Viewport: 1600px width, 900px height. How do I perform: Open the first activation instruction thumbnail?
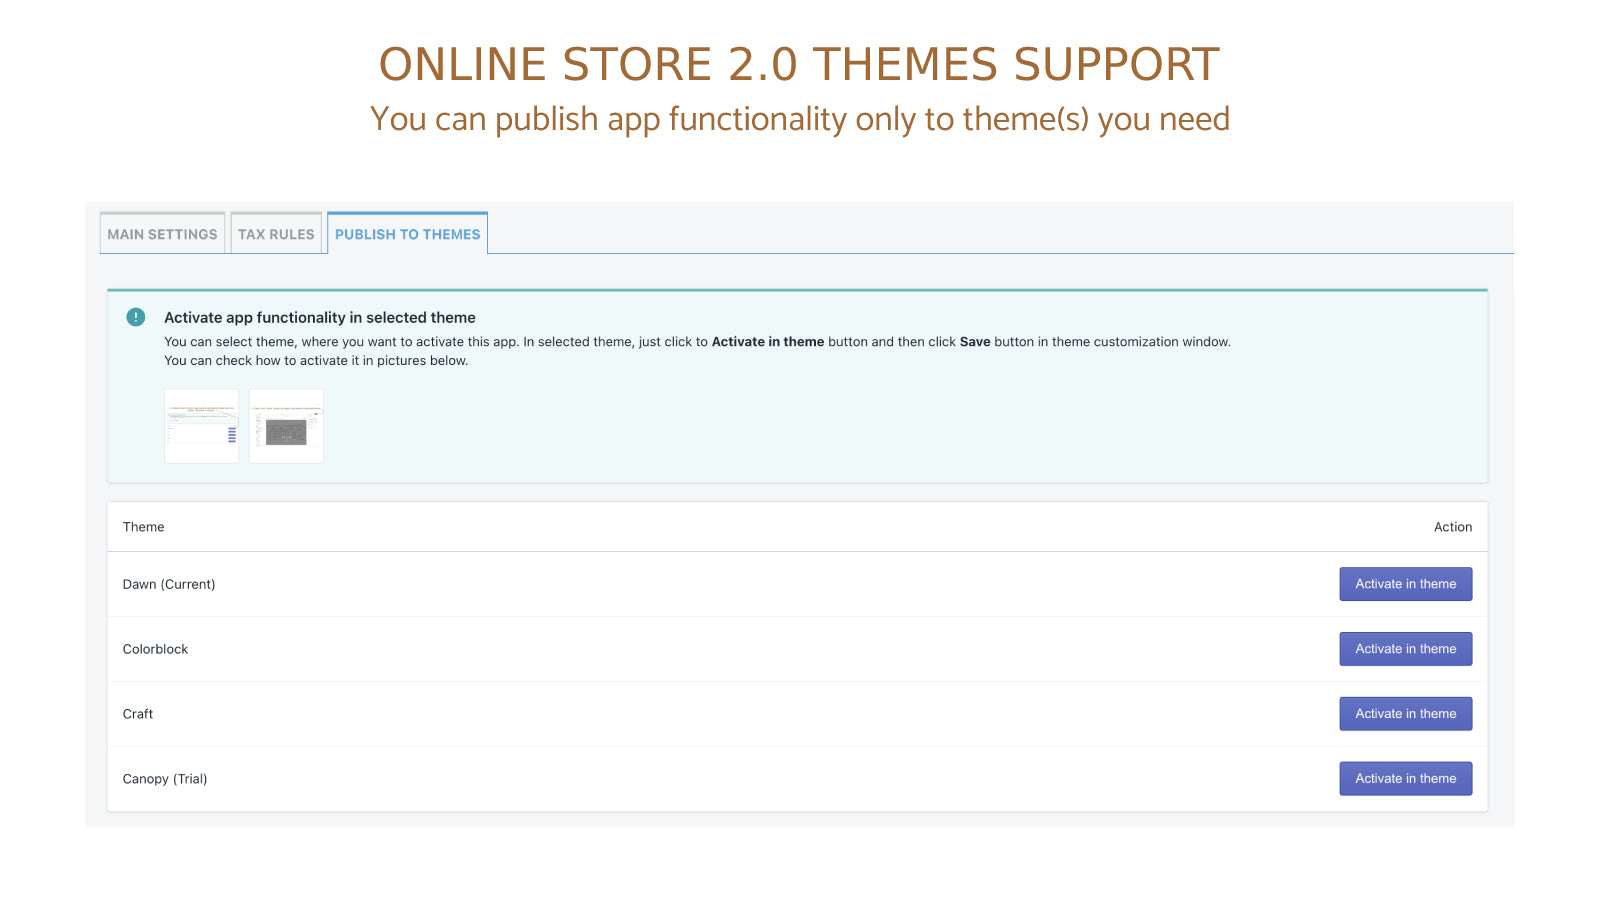click(x=201, y=426)
